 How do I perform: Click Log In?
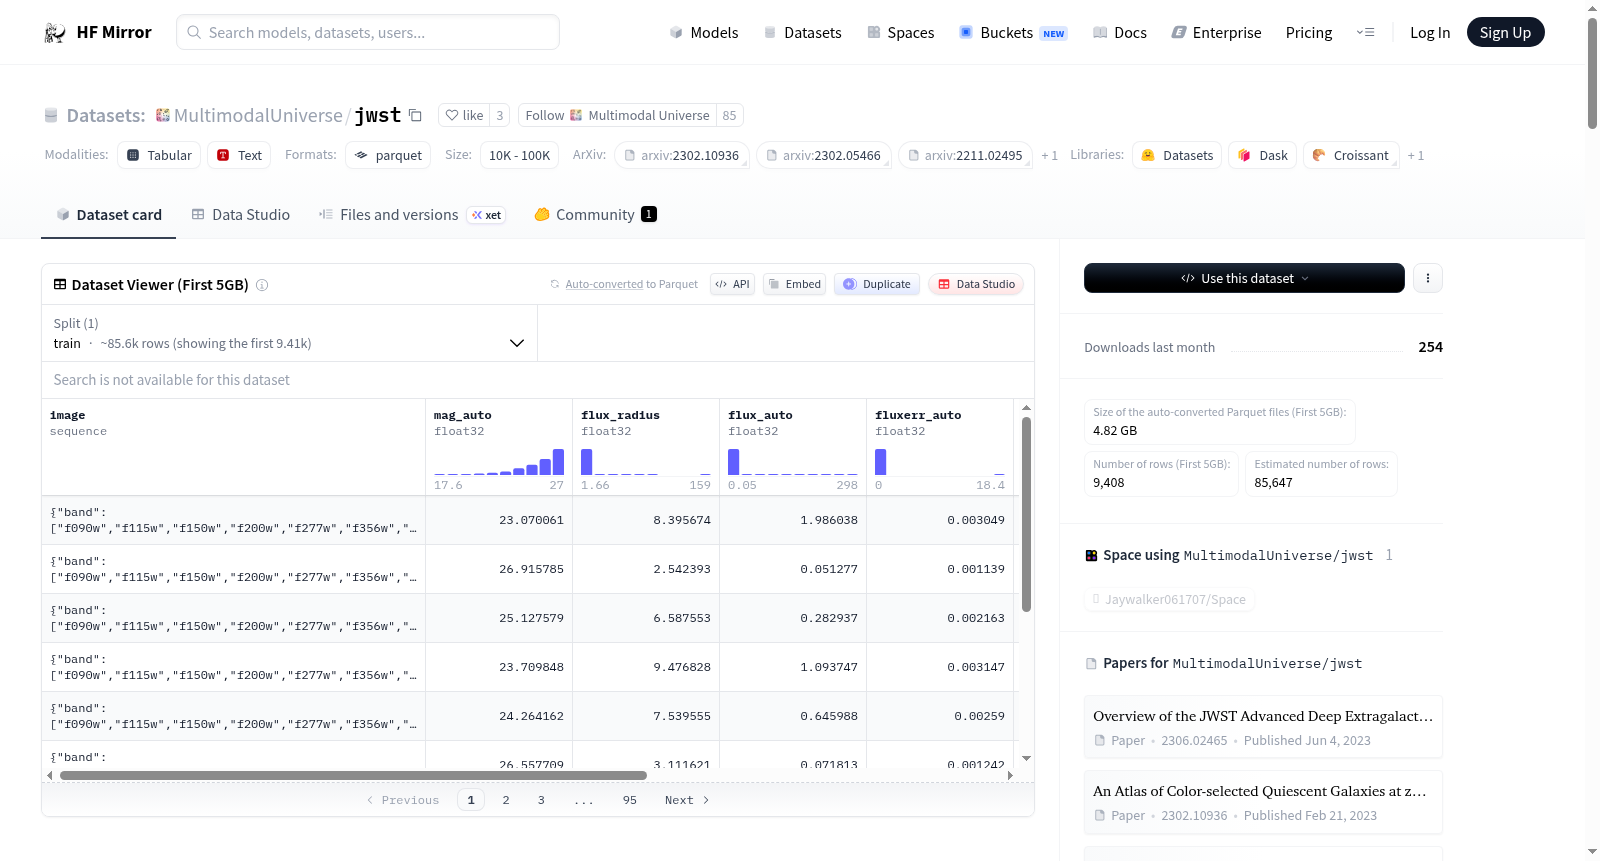tap(1430, 32)
